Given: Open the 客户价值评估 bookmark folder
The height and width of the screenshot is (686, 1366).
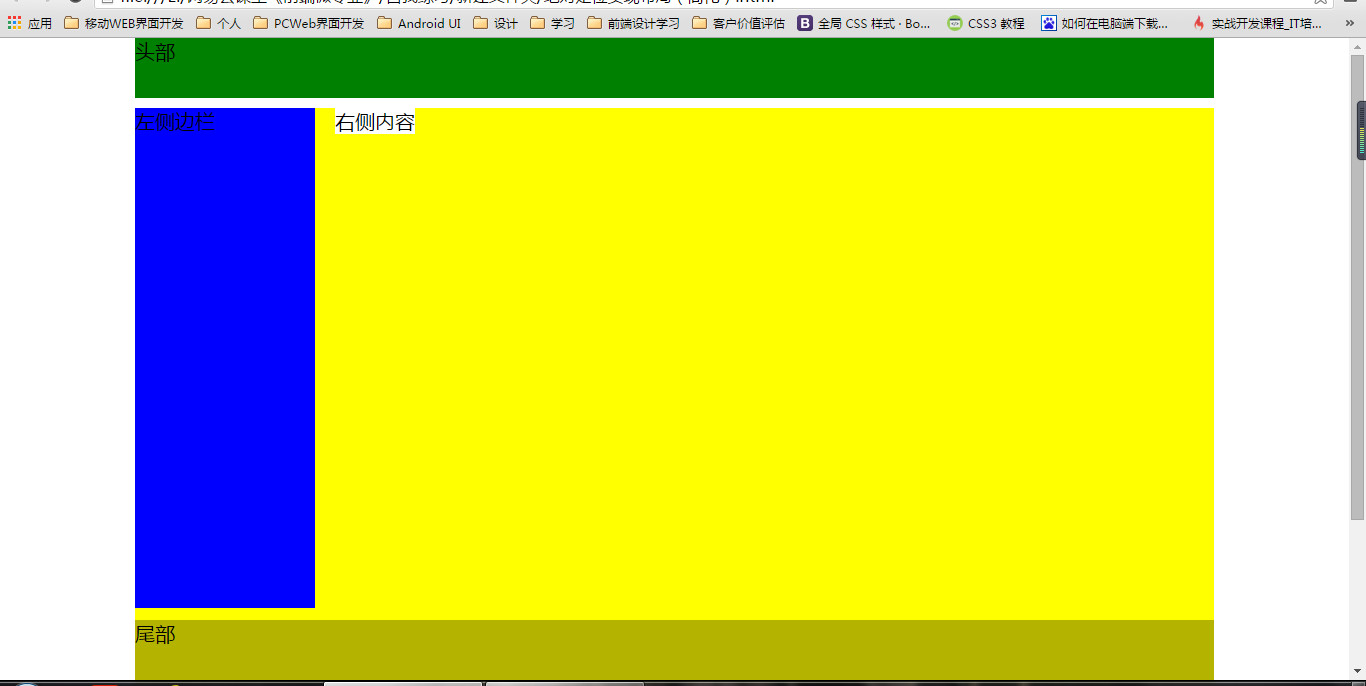Looking at the screenshot, I should coord(739,23).
